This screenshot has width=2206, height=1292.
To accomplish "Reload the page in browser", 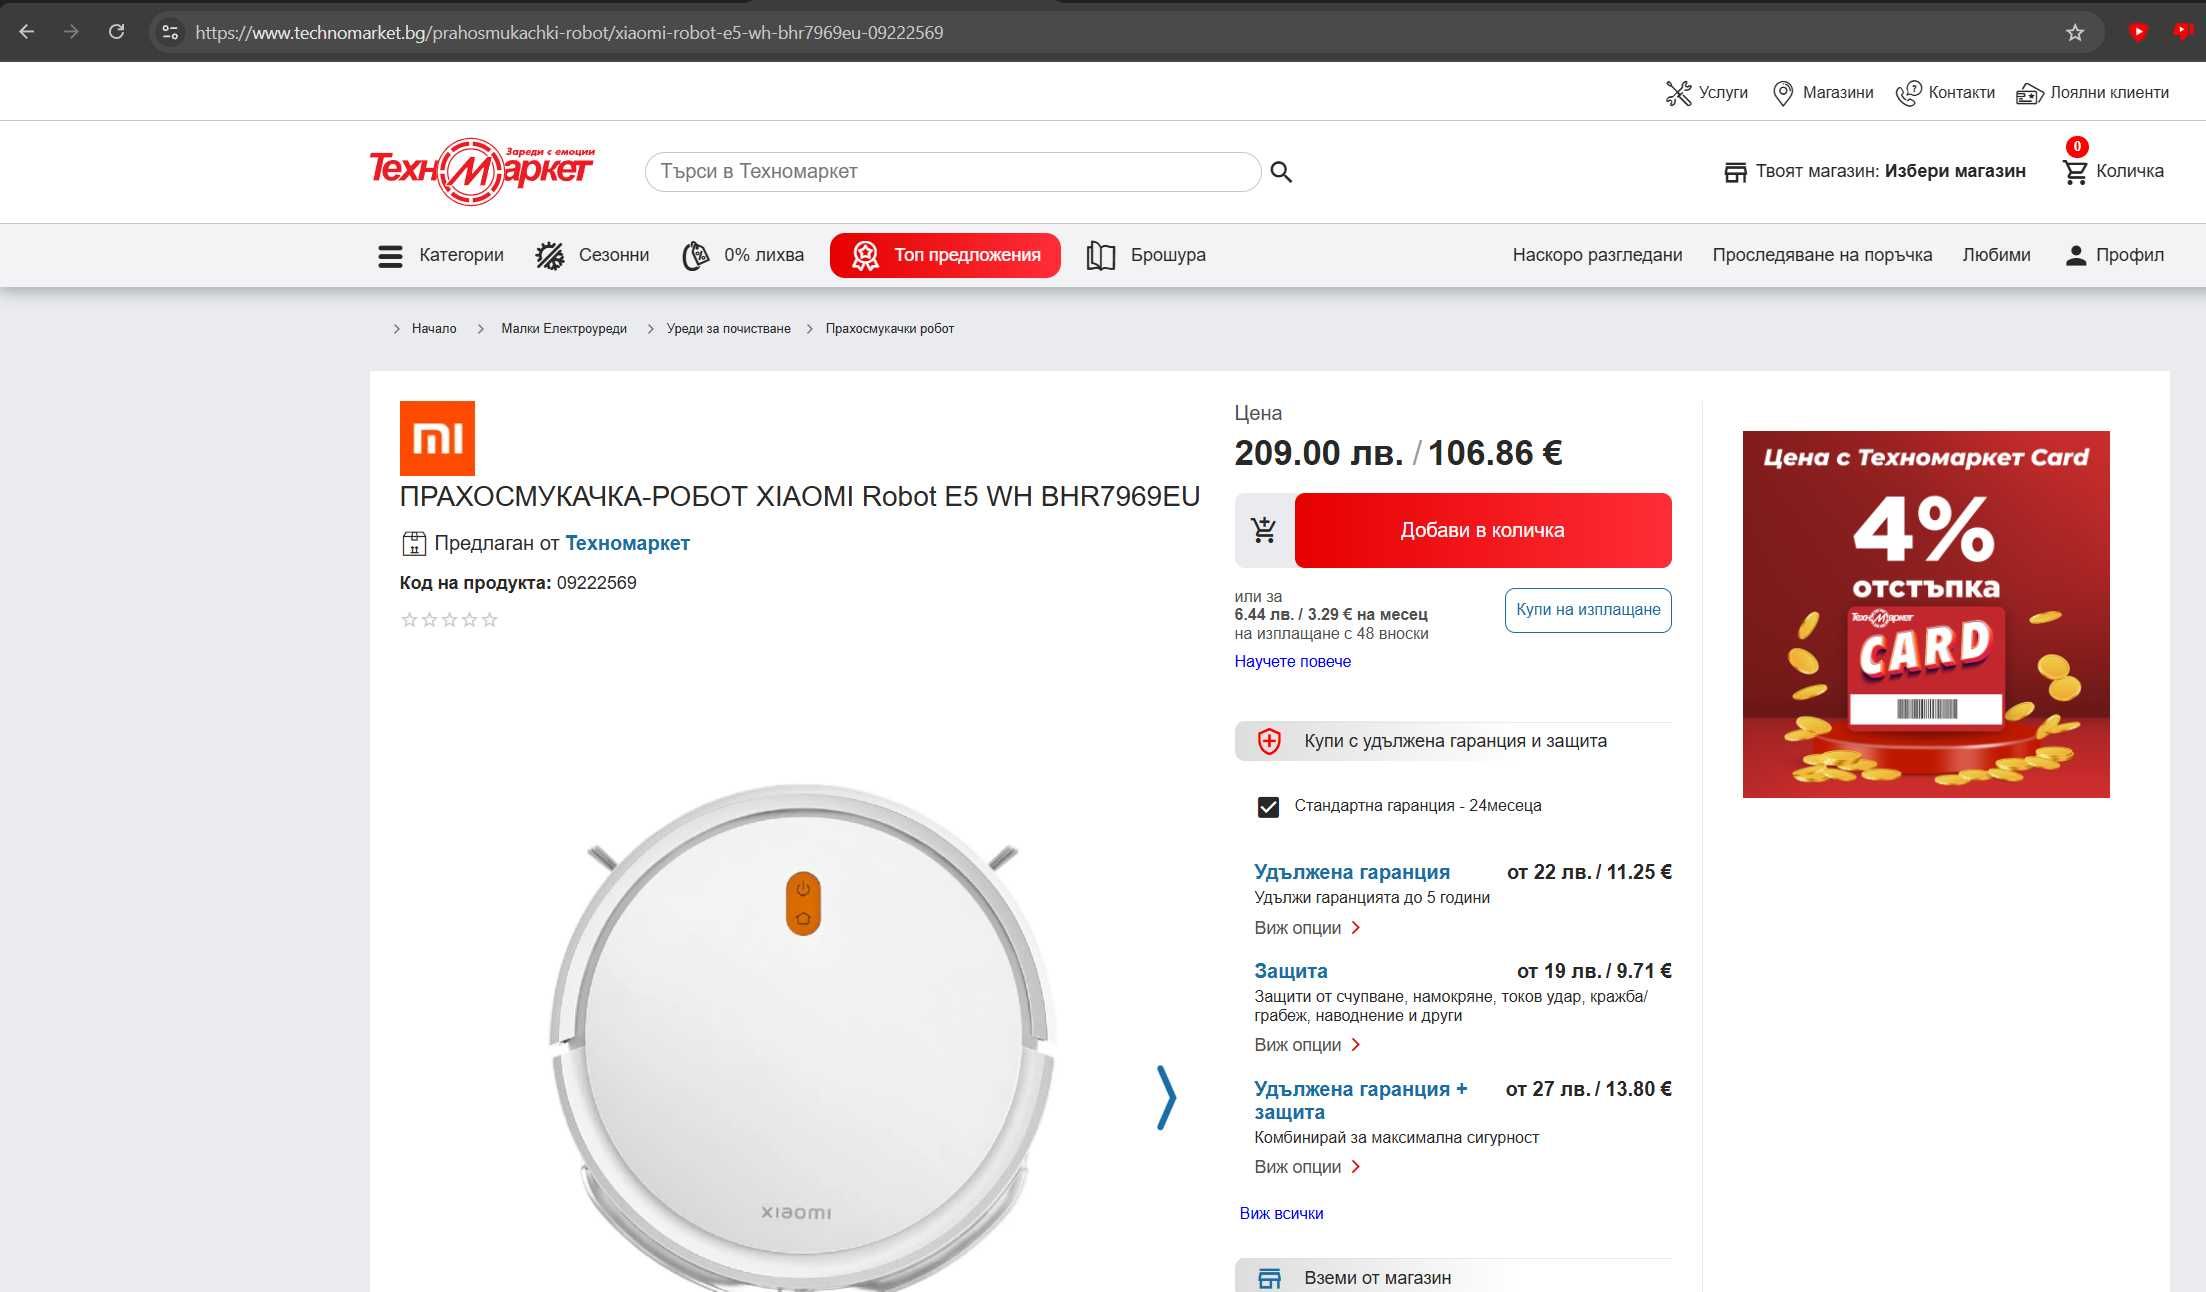I will (x=116, y=32).
